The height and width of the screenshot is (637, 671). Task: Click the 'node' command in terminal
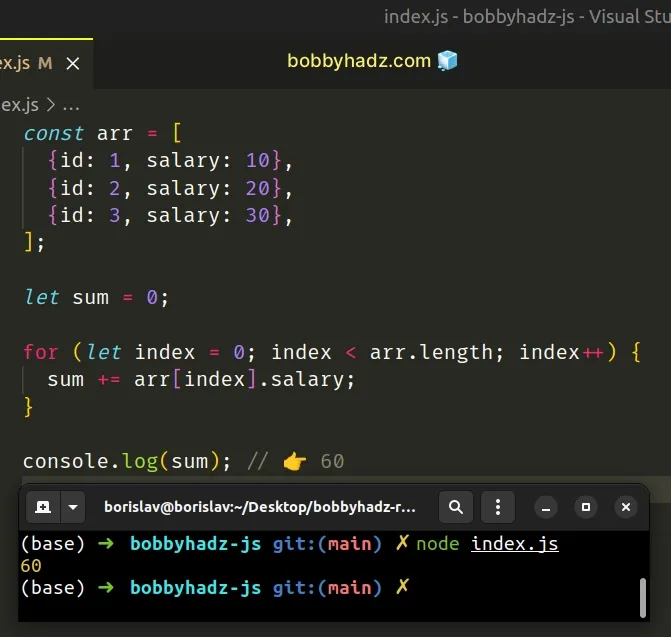coord(438,544)
